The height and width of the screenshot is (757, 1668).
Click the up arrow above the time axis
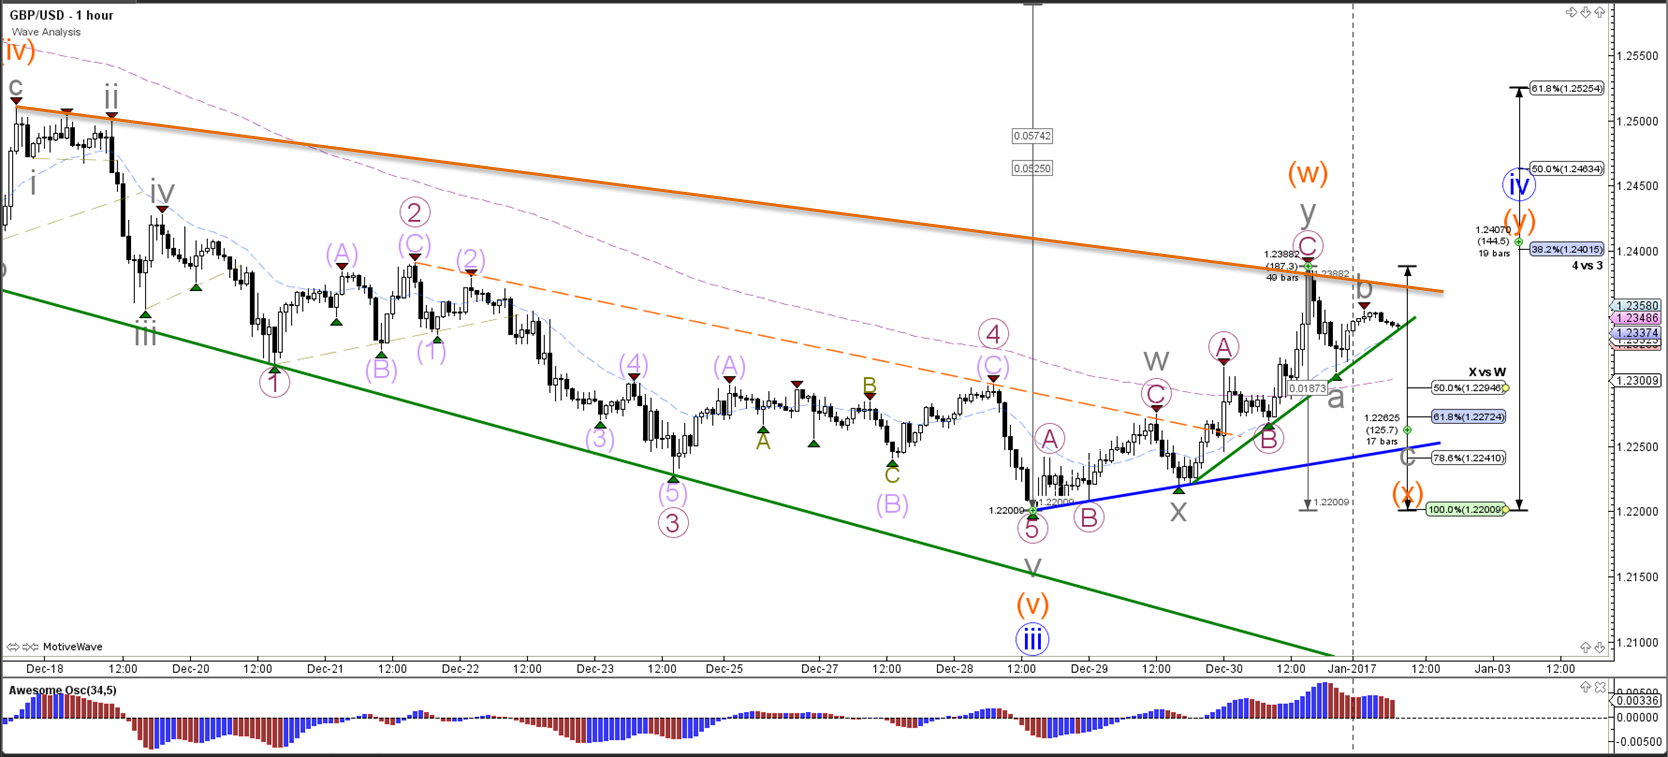click(x=1586, y=648)
